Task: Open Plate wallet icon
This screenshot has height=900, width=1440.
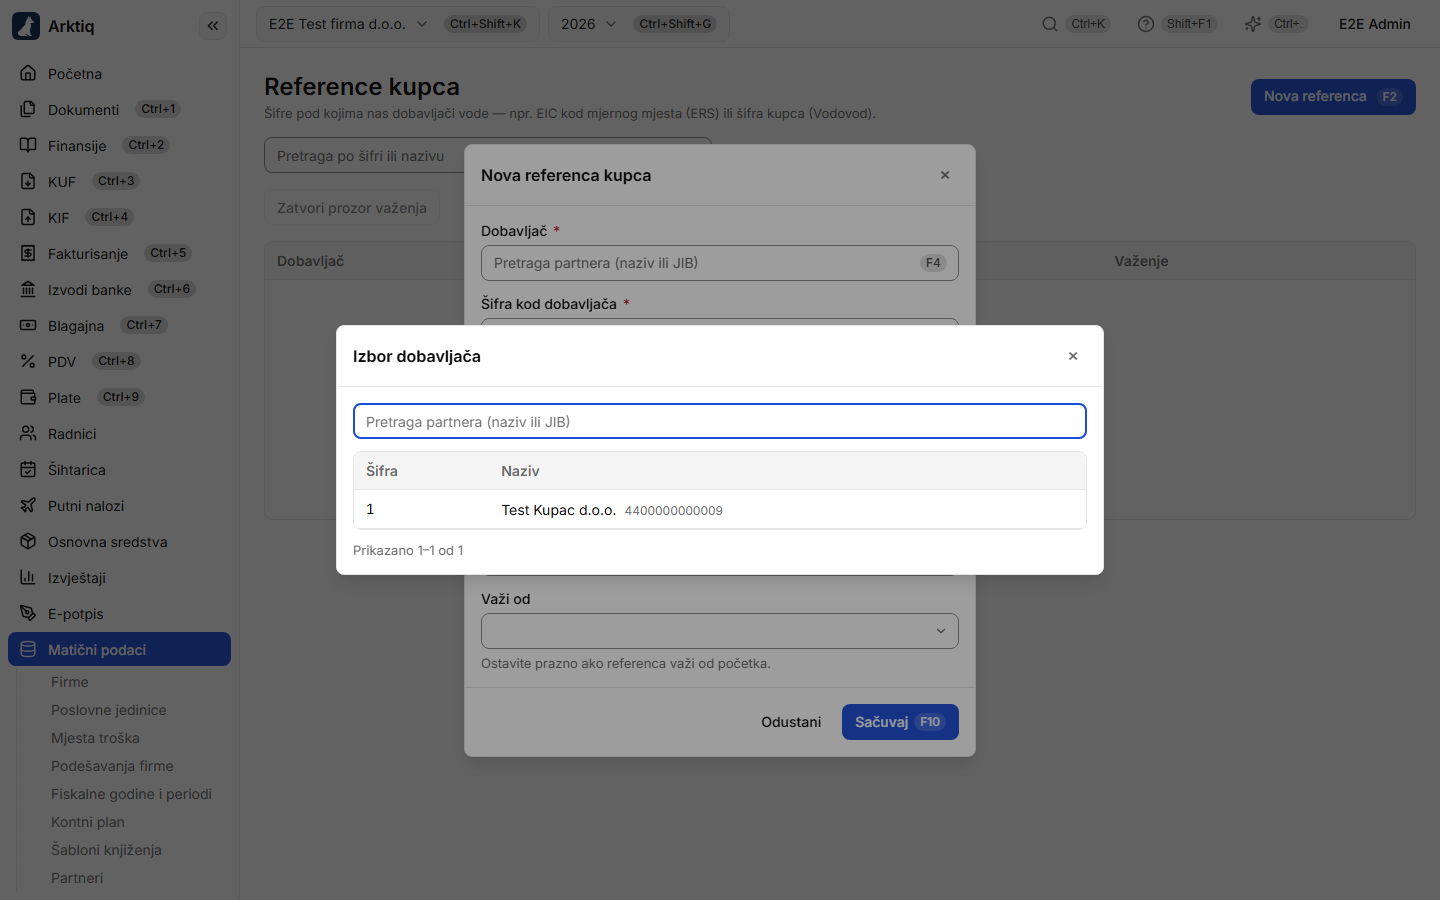Action: [28, 398]
